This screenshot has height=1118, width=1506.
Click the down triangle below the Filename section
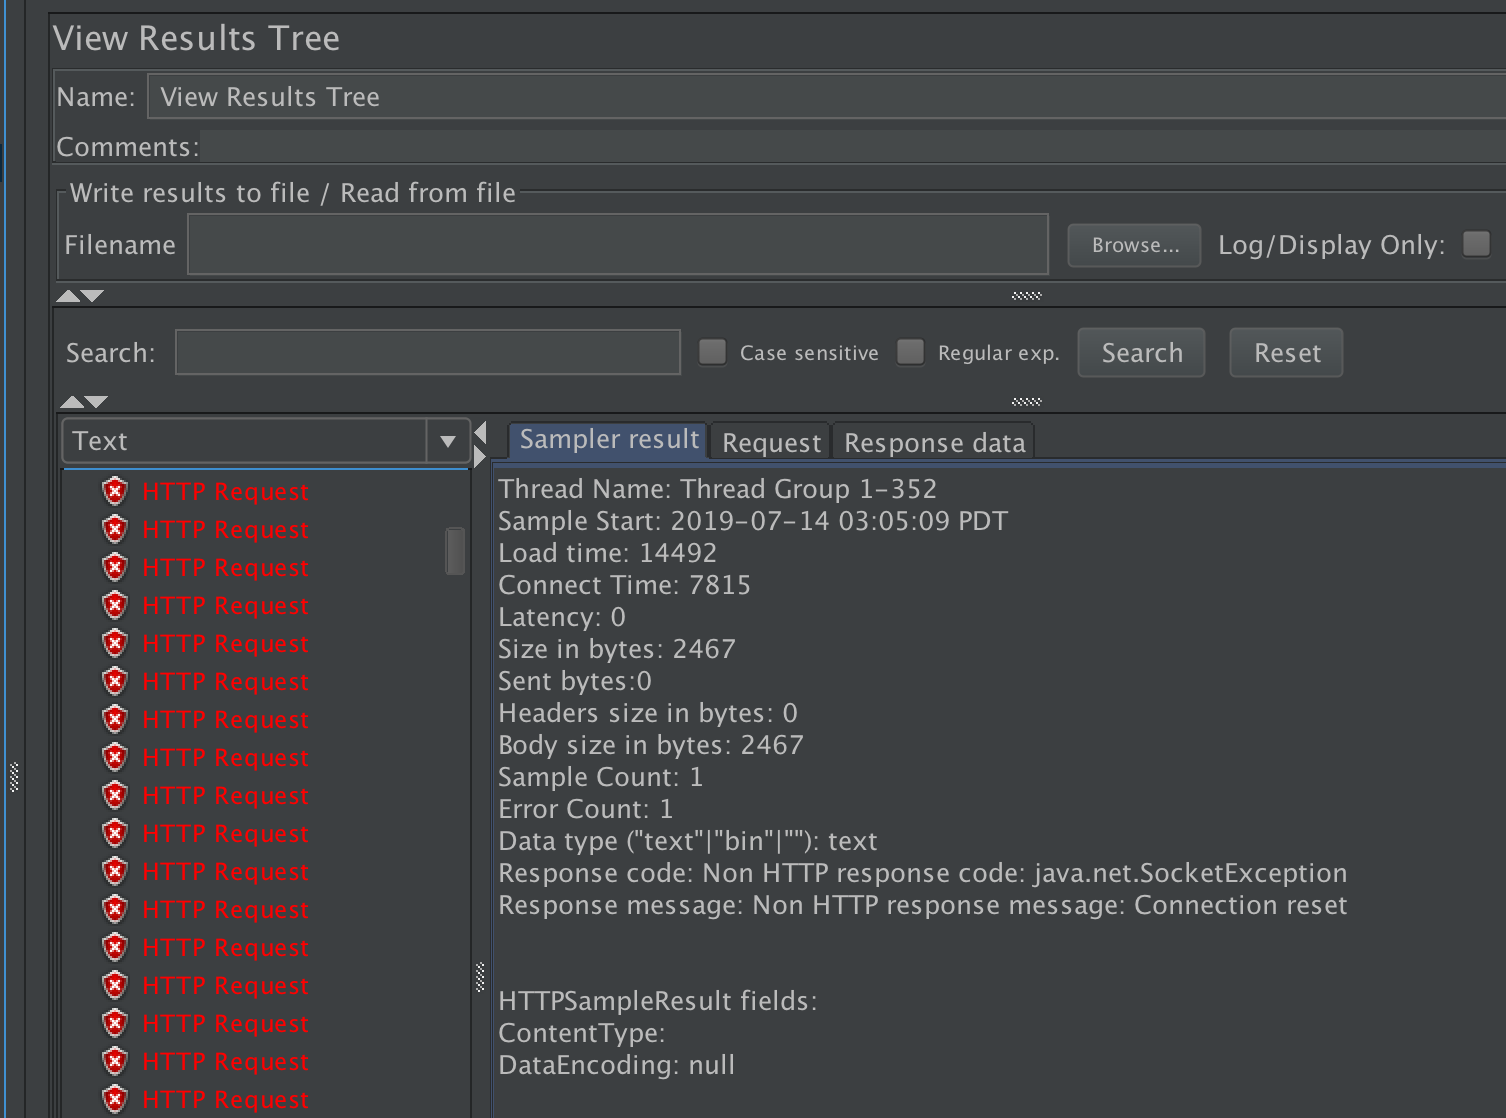pos(92,296)
